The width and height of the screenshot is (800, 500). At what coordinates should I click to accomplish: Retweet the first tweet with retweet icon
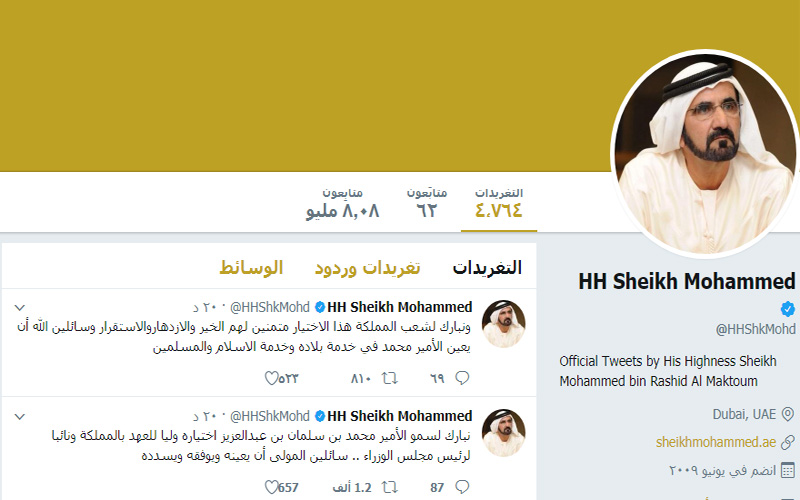pos(390,378)
